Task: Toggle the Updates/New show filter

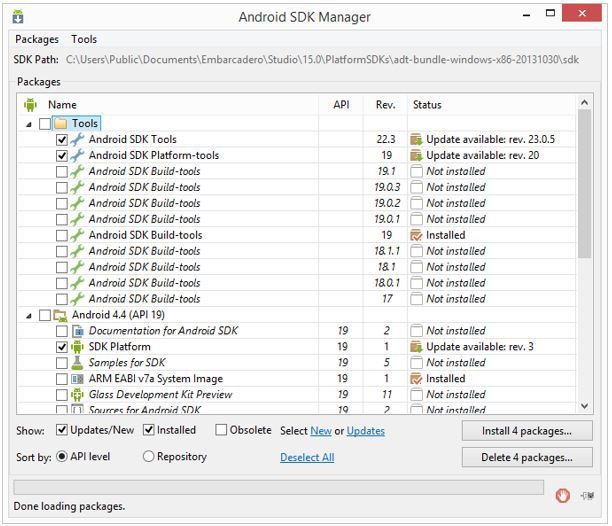Action: (62, 430)
